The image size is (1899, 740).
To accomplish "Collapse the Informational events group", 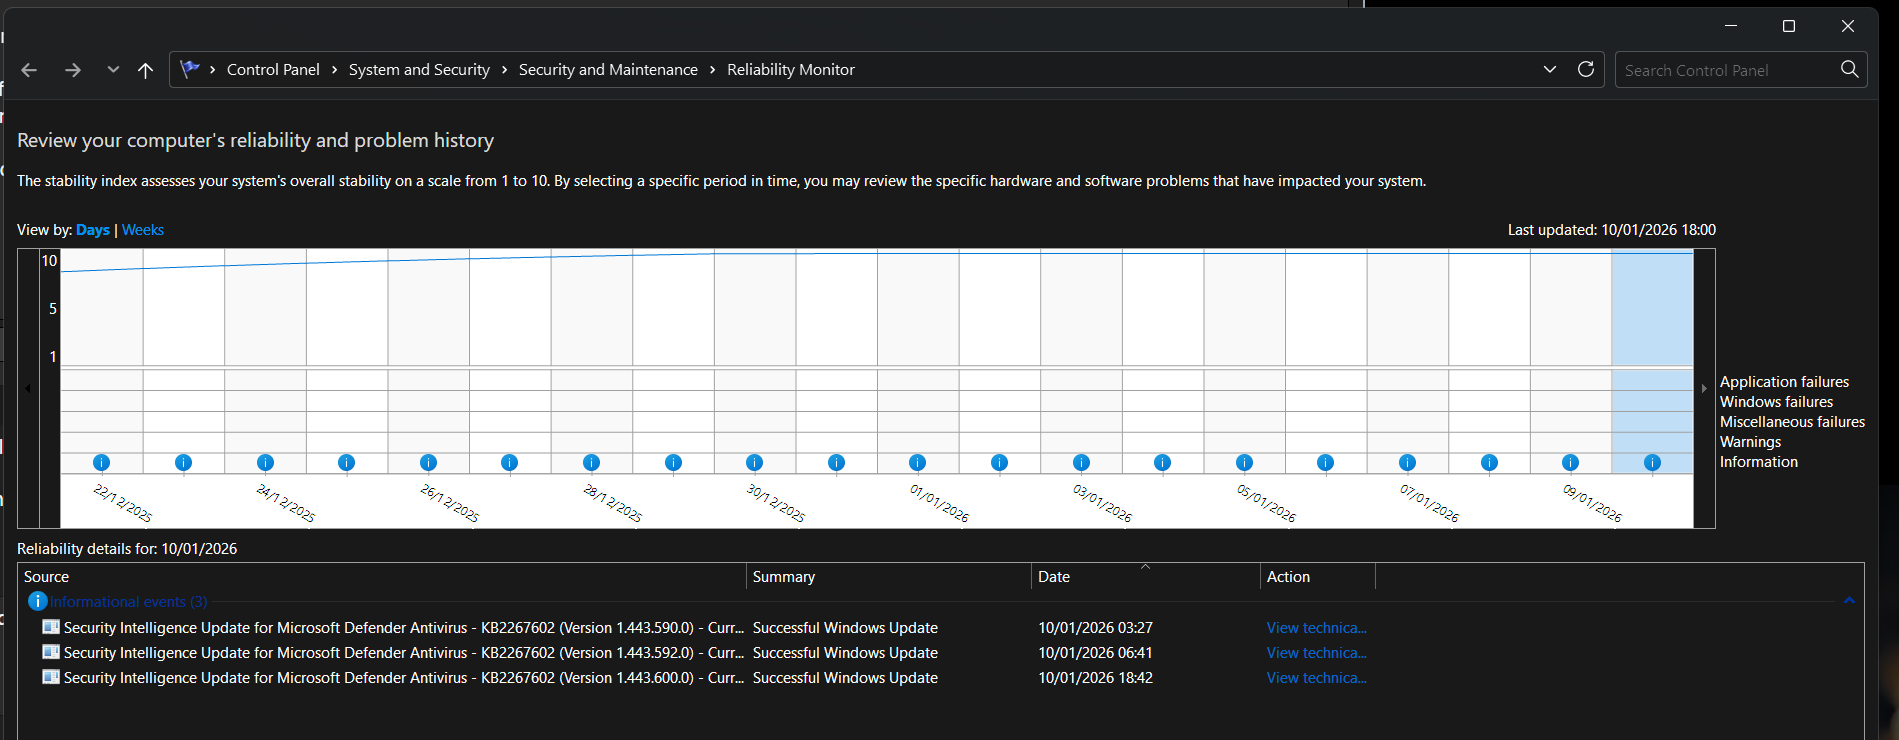I will pos(1849,601).
